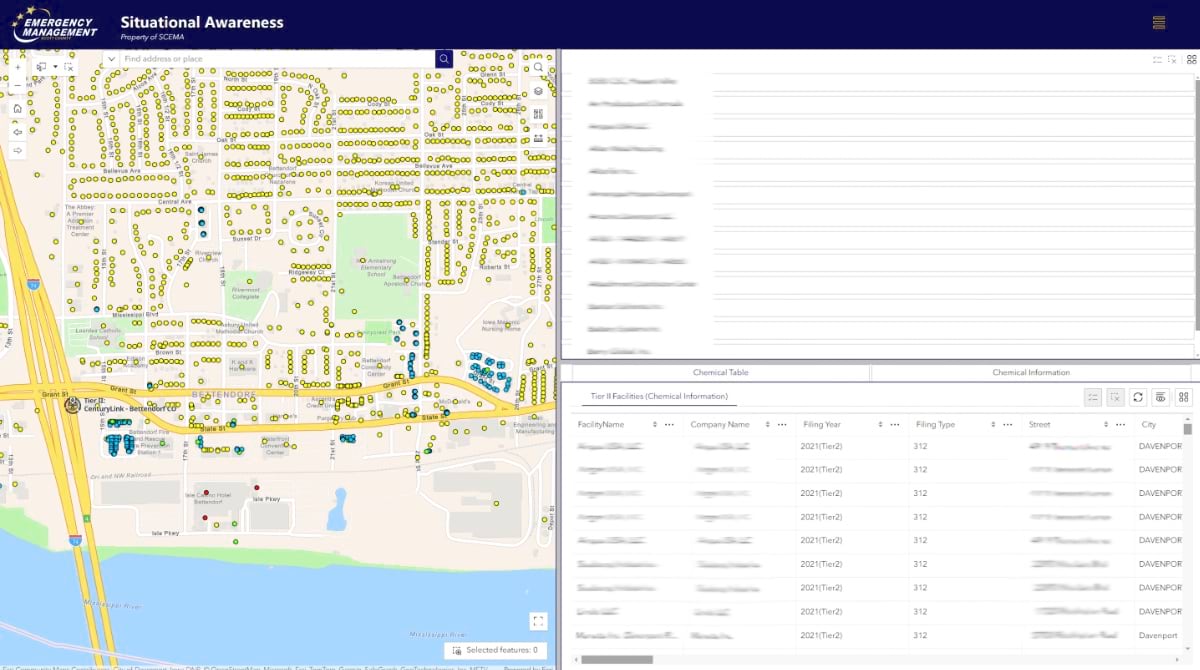Select the Tier II Facilities (Chemical Information) tab

(658, 397)
